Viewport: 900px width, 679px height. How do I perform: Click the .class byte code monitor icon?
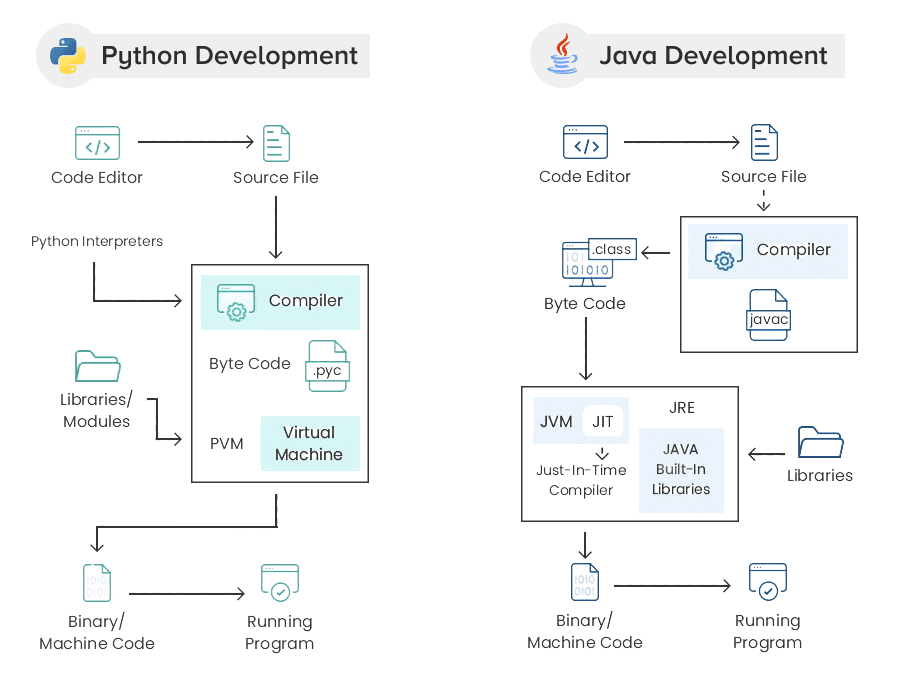click(x=599, y=262)
